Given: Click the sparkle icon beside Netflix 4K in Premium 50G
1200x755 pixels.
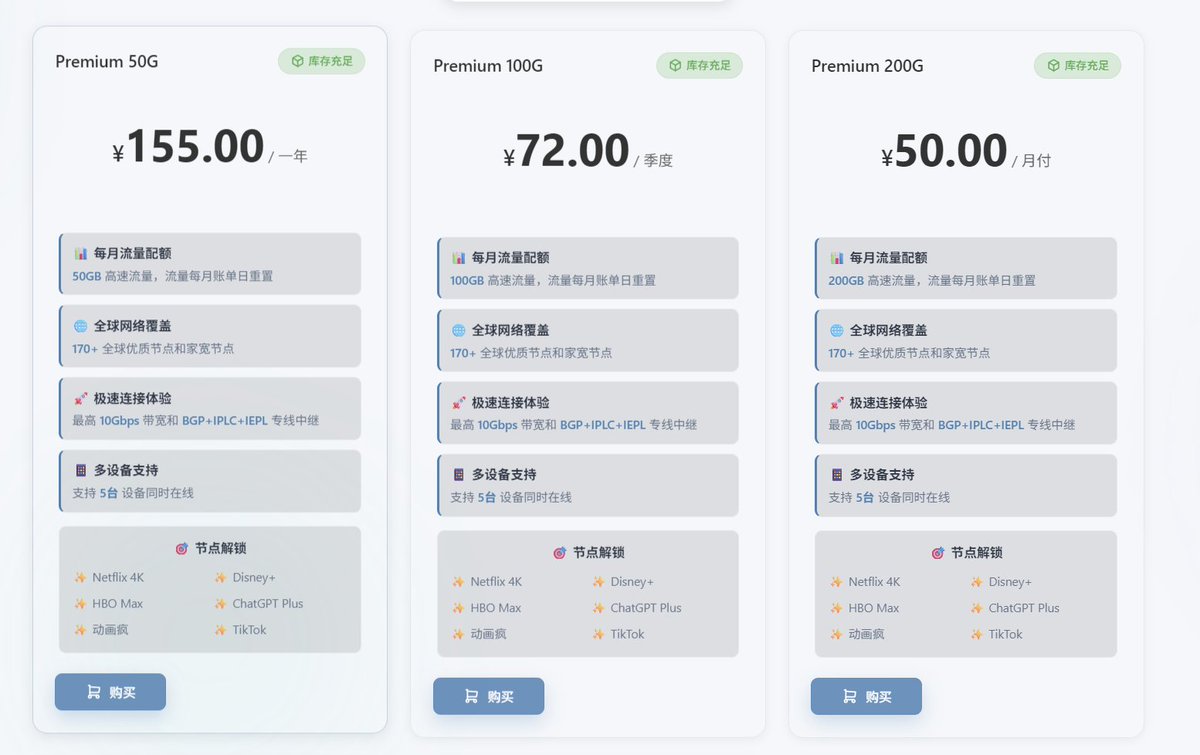Looking at the screenshot, I should 80,577.
